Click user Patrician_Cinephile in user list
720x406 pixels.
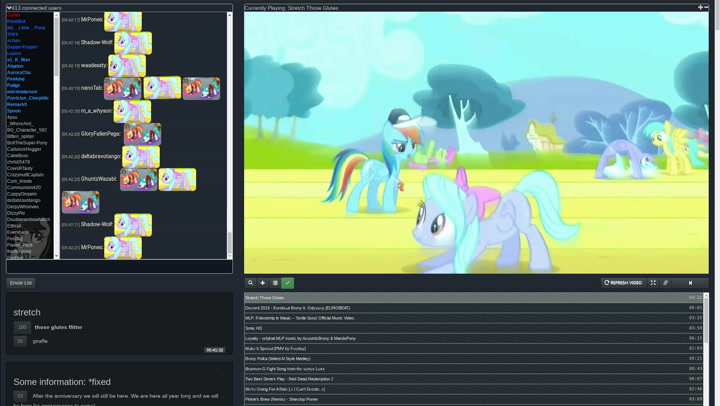[x=28, y=98]
